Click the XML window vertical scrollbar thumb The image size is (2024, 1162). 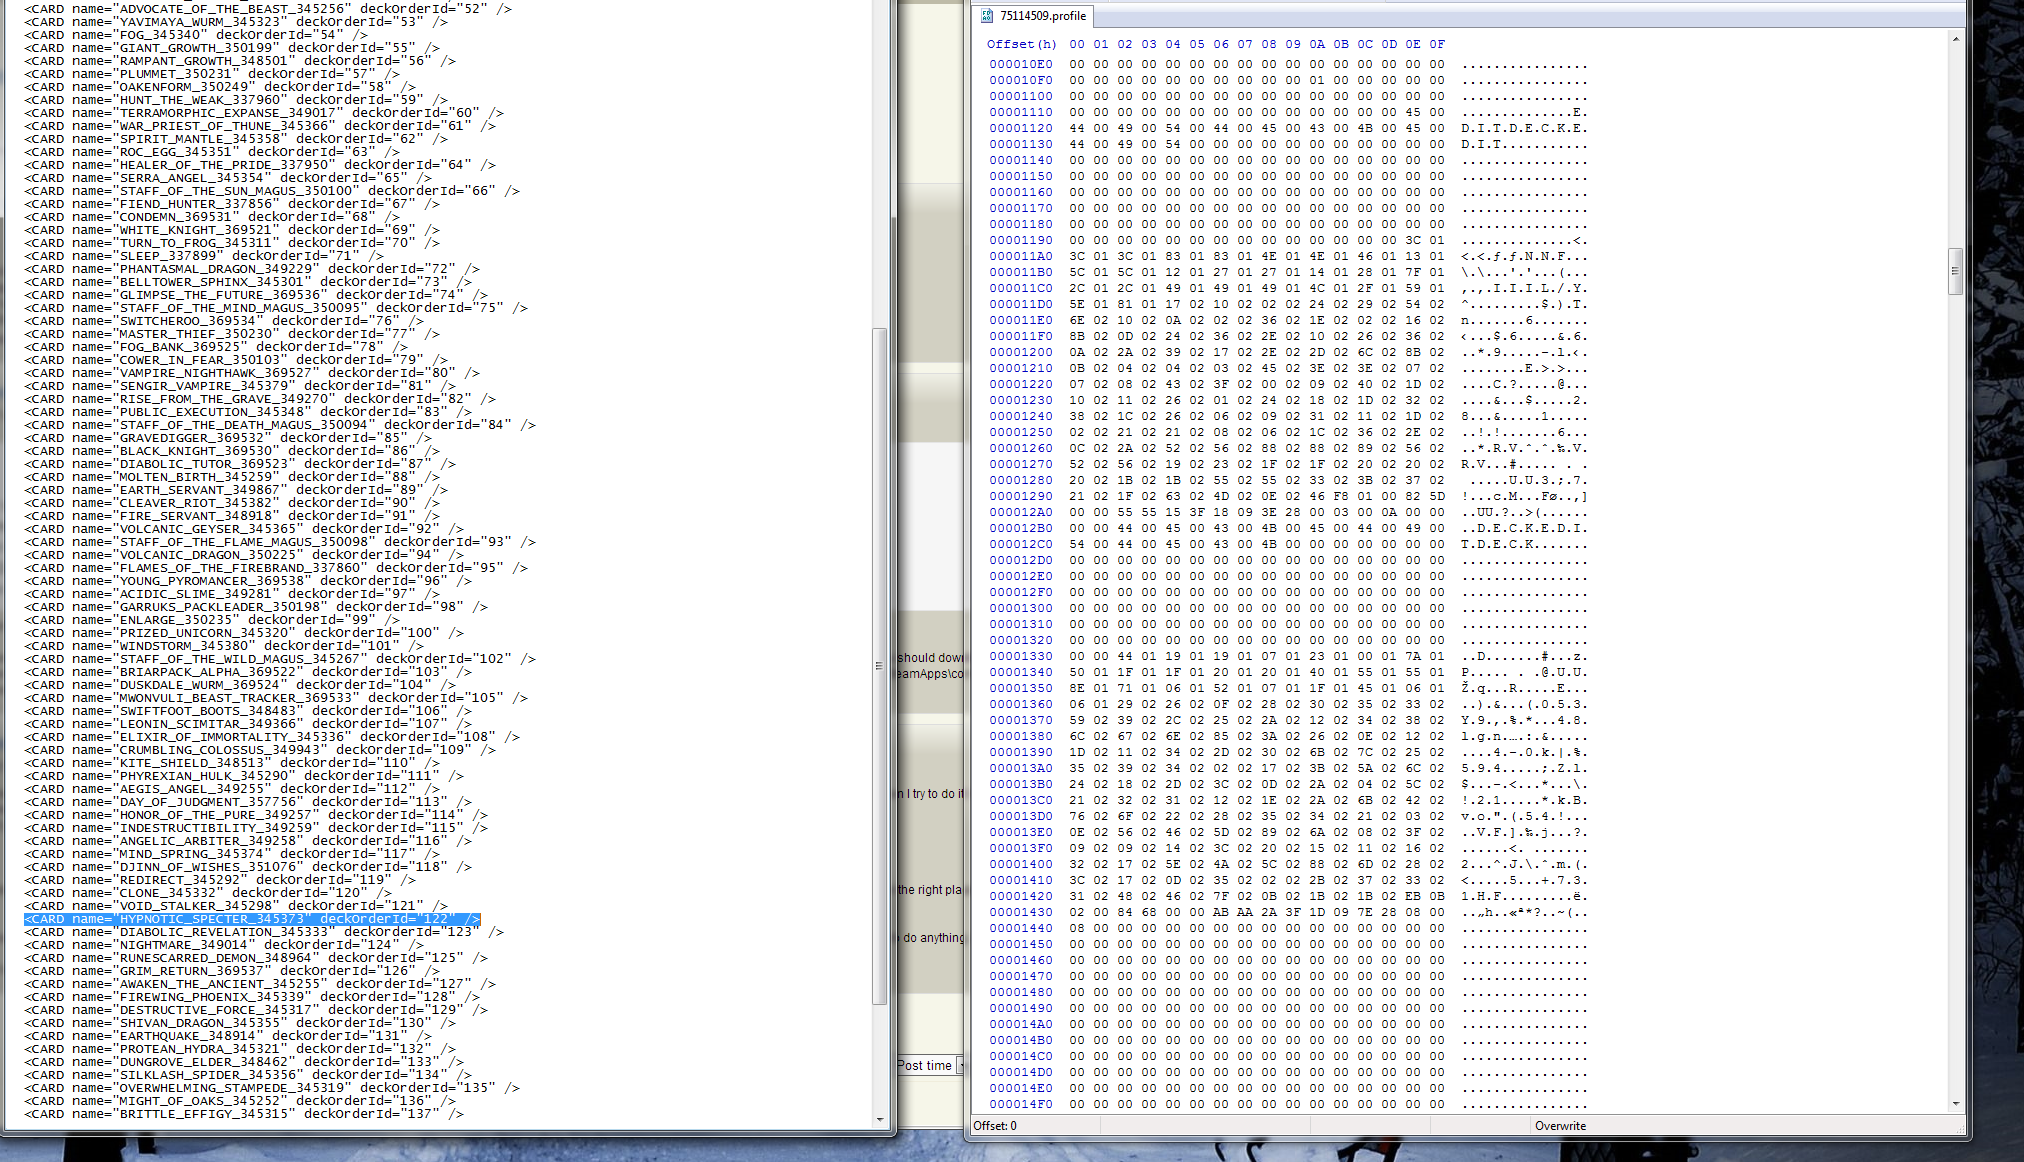pyautogui.click(x=880, y=665)
